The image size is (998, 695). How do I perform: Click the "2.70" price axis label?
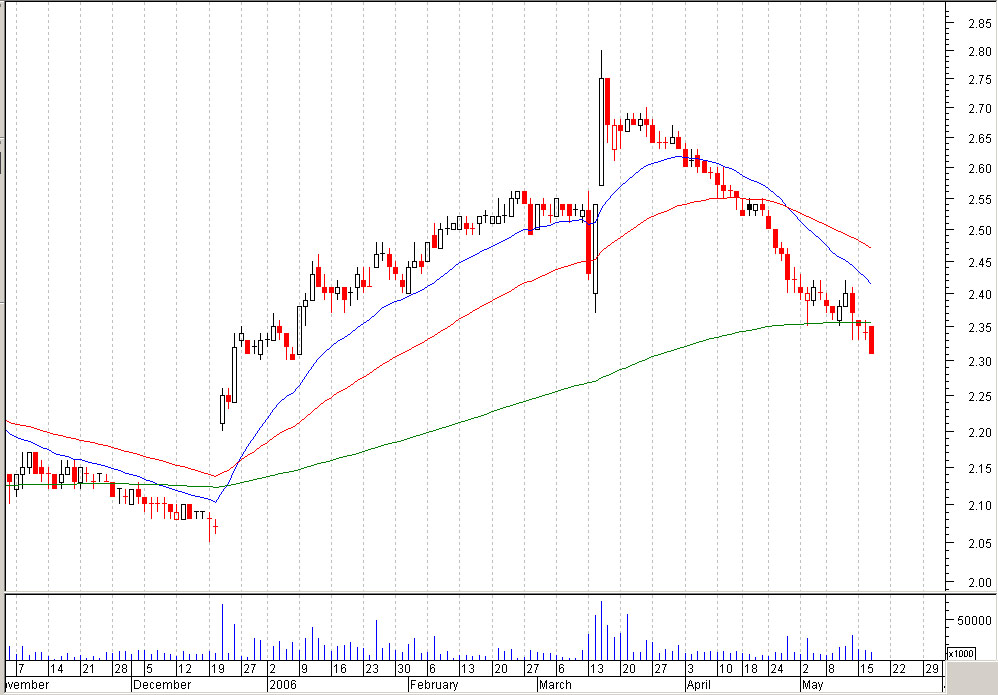click(980, 109)
